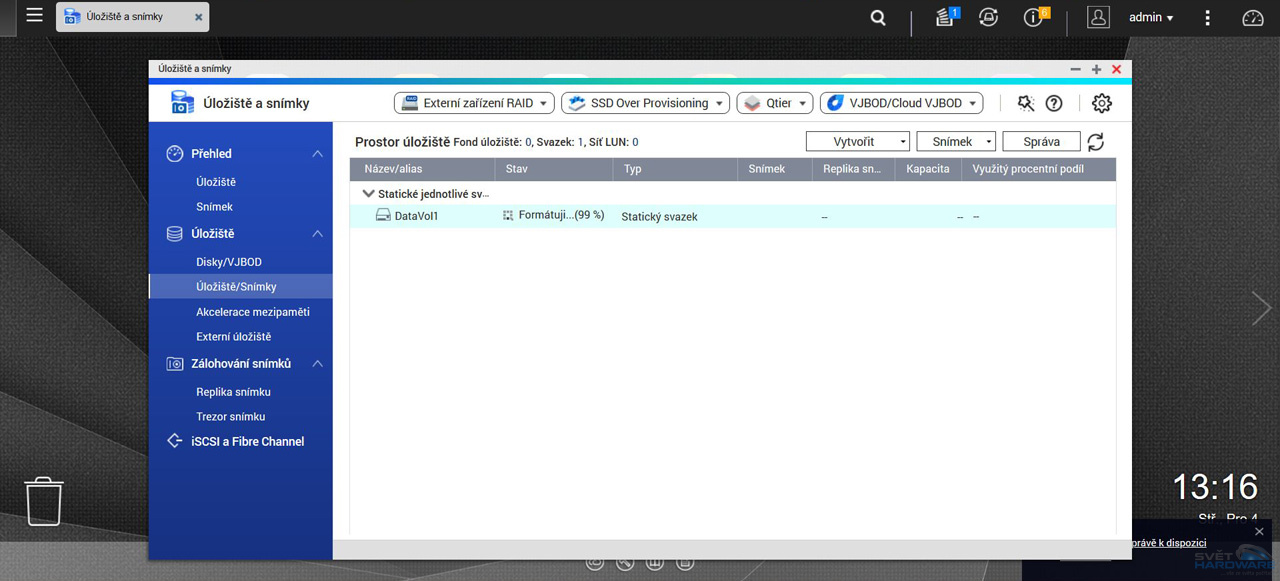Open the external backup sync icon in taskbar
Screen dimensions: 1280x581
point(988,17)
